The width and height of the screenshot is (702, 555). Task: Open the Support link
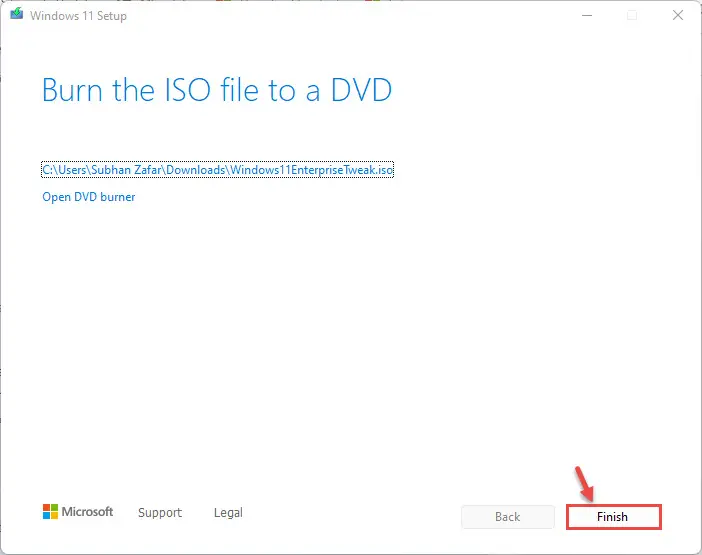[160, 512]
